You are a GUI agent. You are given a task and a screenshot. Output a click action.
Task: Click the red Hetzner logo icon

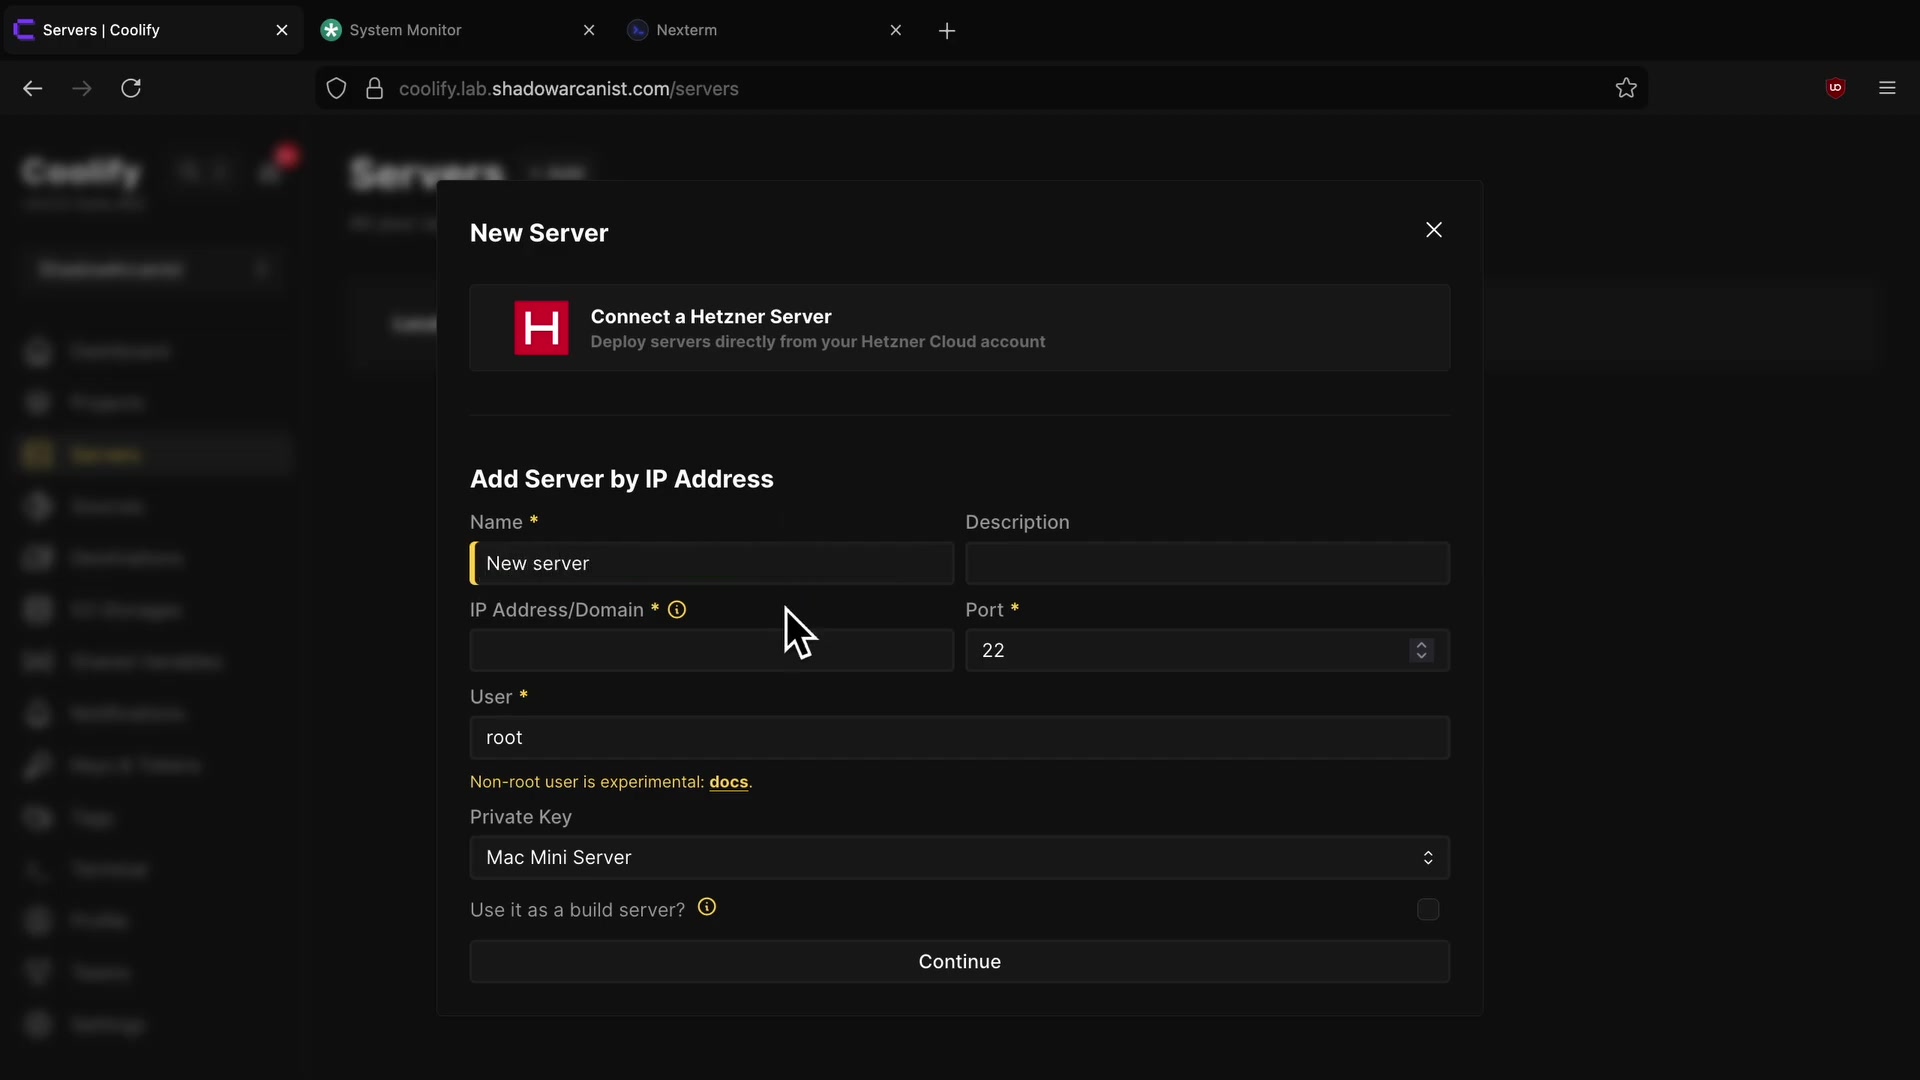541,328
